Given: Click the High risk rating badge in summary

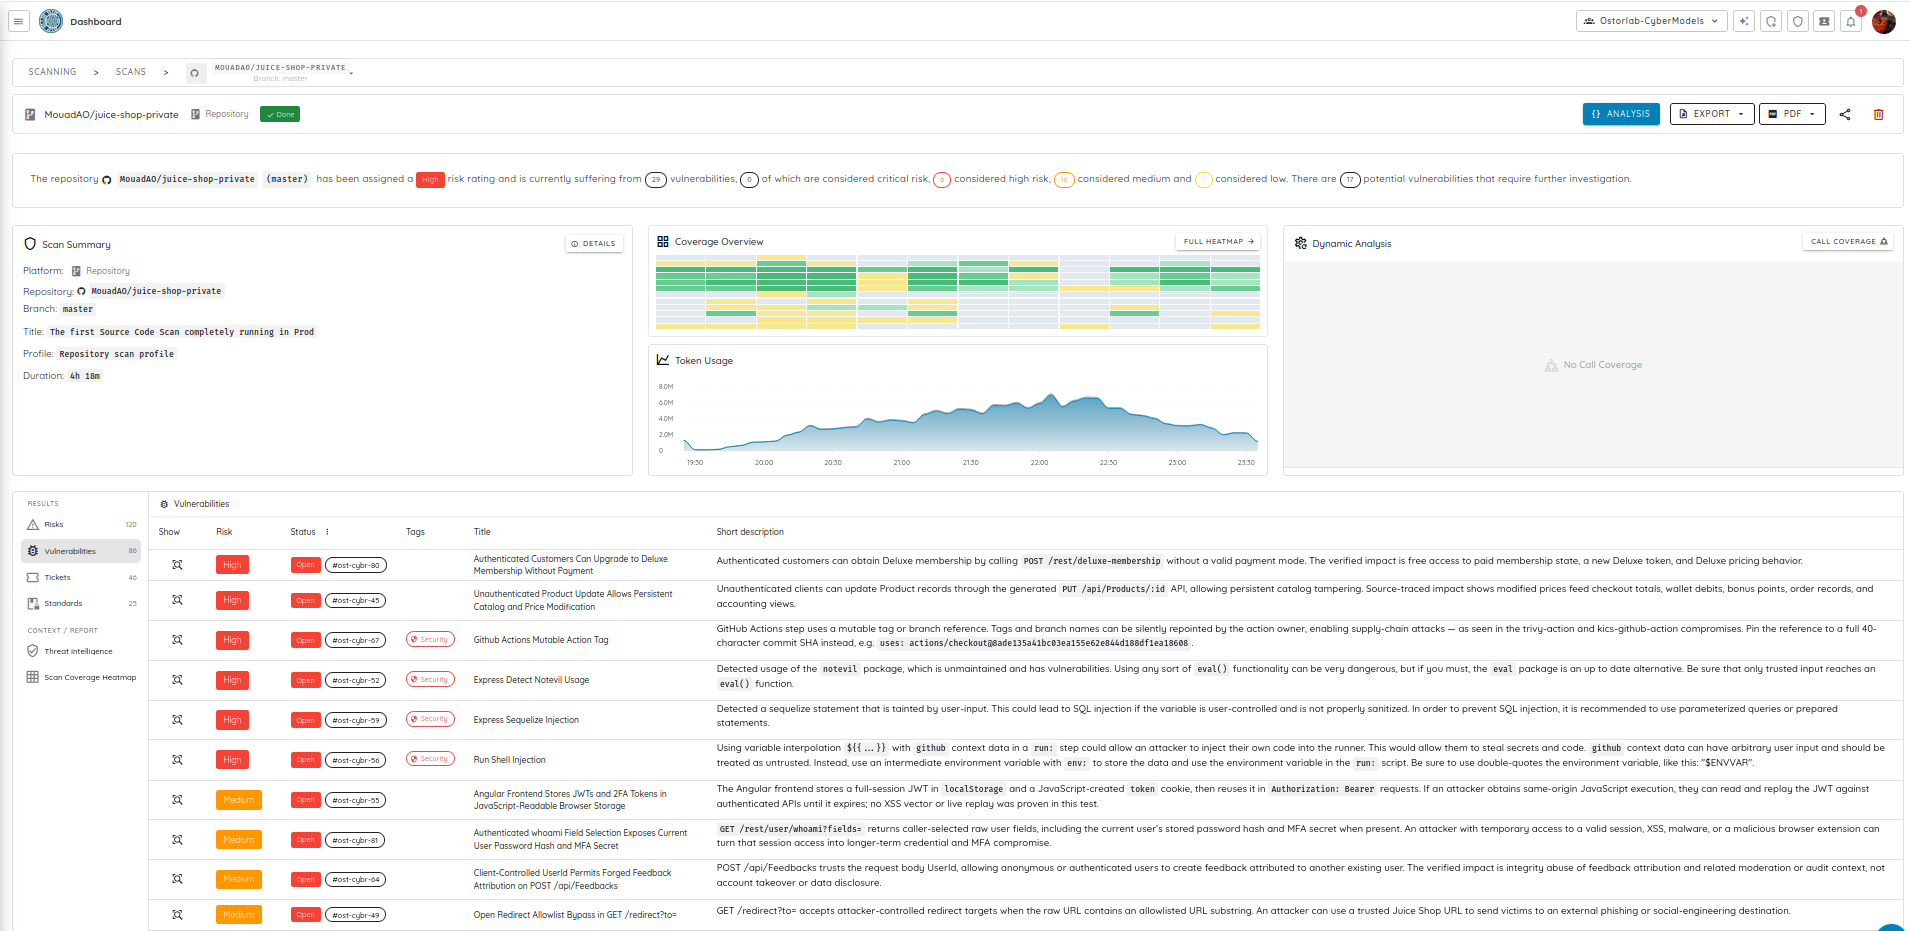Looking at the screenshot, I should 430,180.
